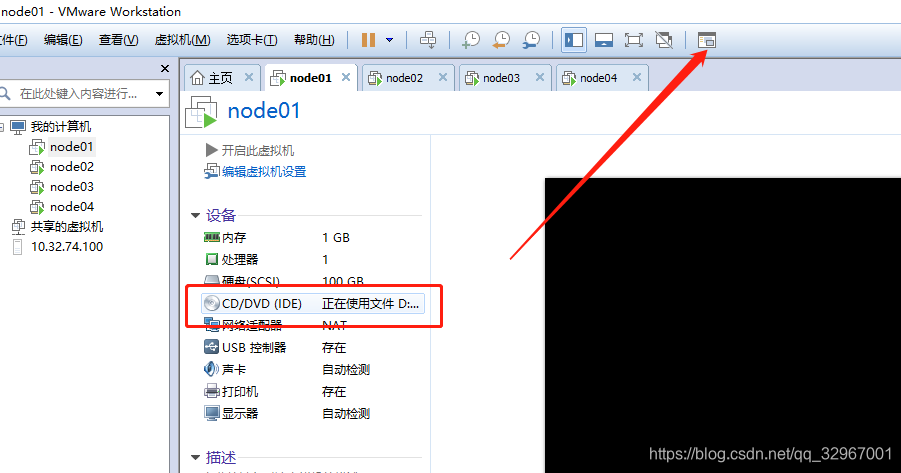Select node04 in the library tree
Viewport: 901px width, 473px height.
tap(71, 207)
